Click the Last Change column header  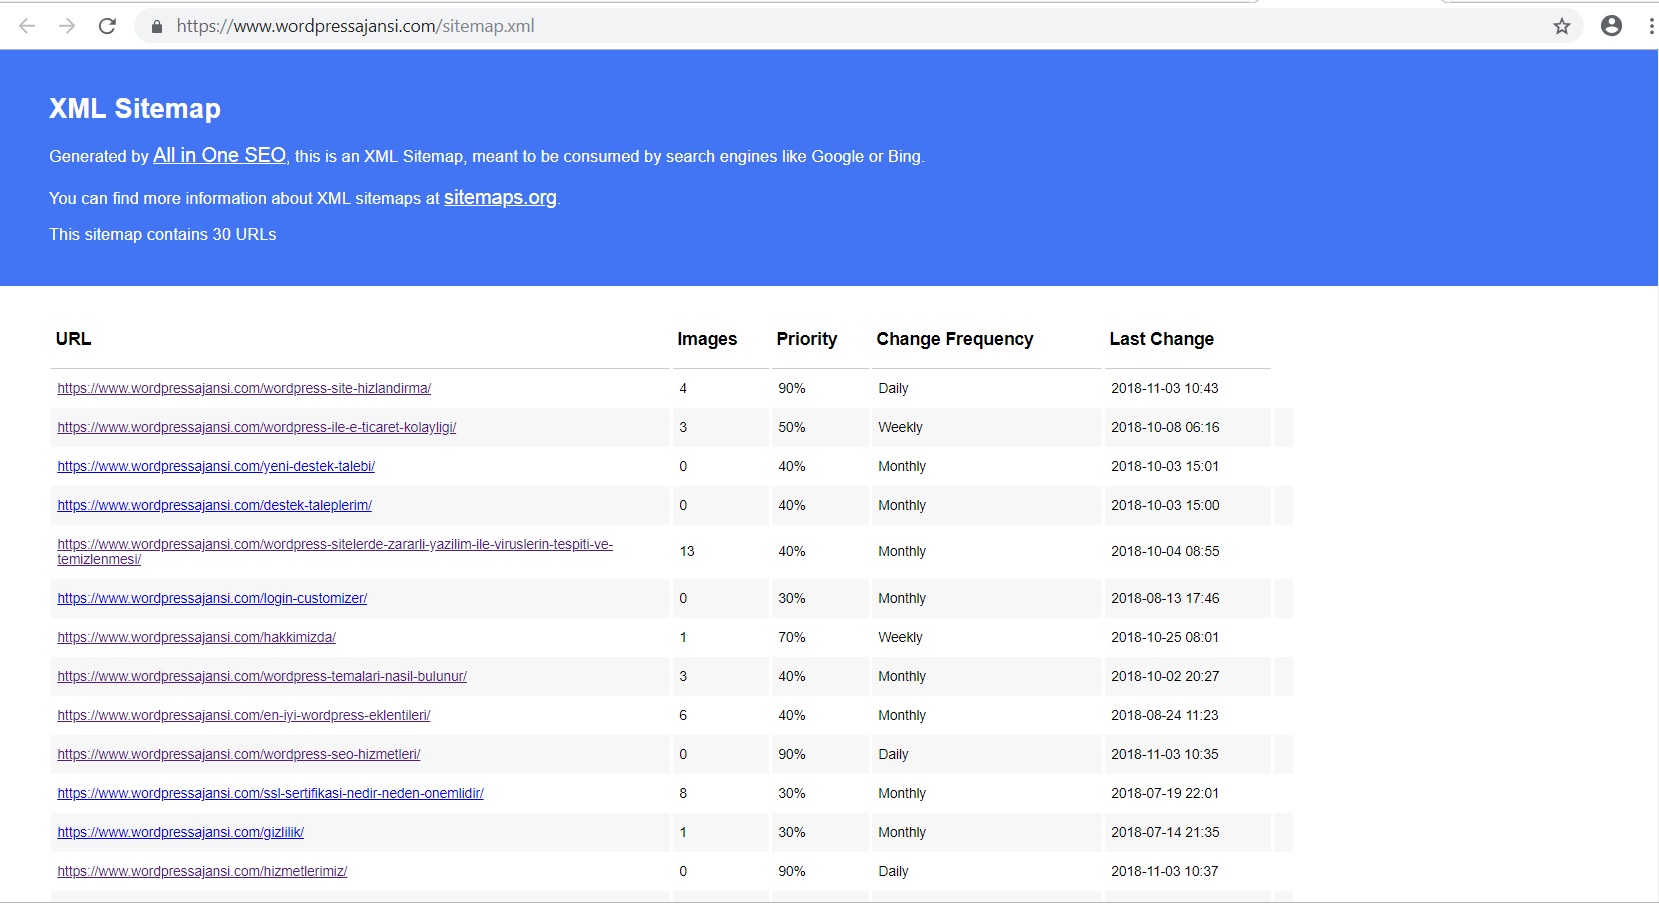1161,339
